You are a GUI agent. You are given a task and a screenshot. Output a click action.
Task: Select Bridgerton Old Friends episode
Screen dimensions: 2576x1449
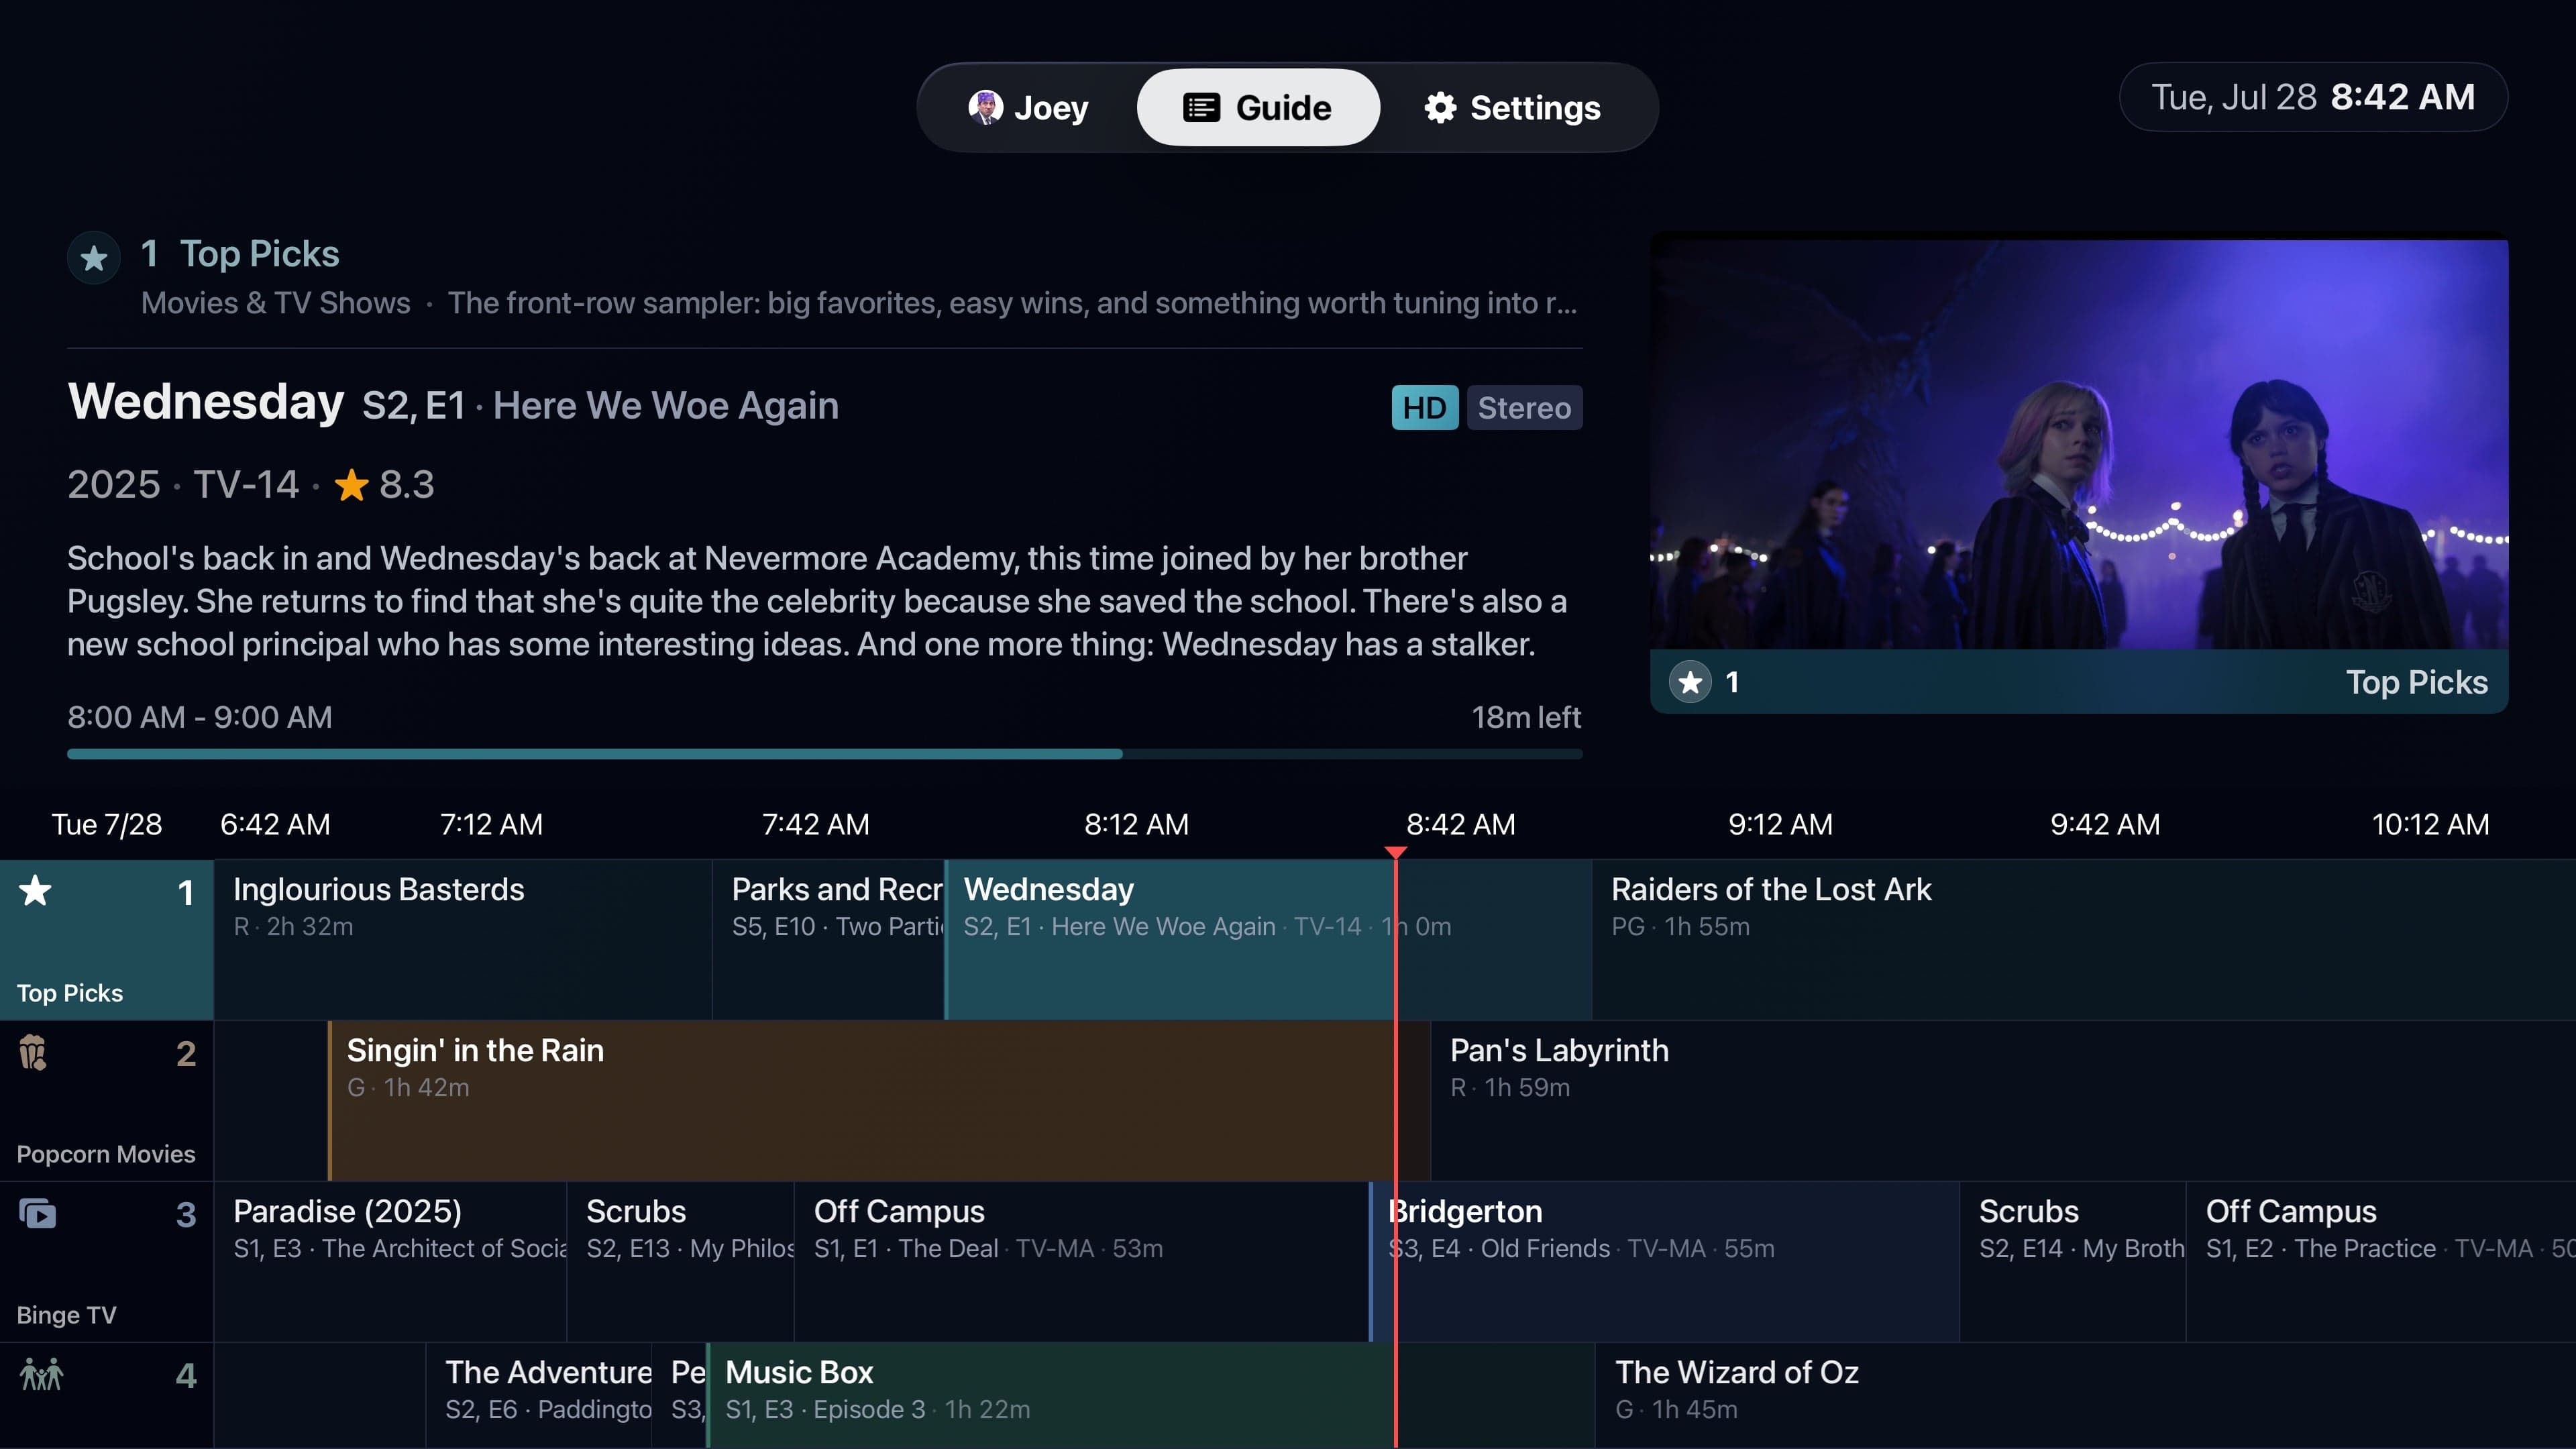coord(1664,1261)
